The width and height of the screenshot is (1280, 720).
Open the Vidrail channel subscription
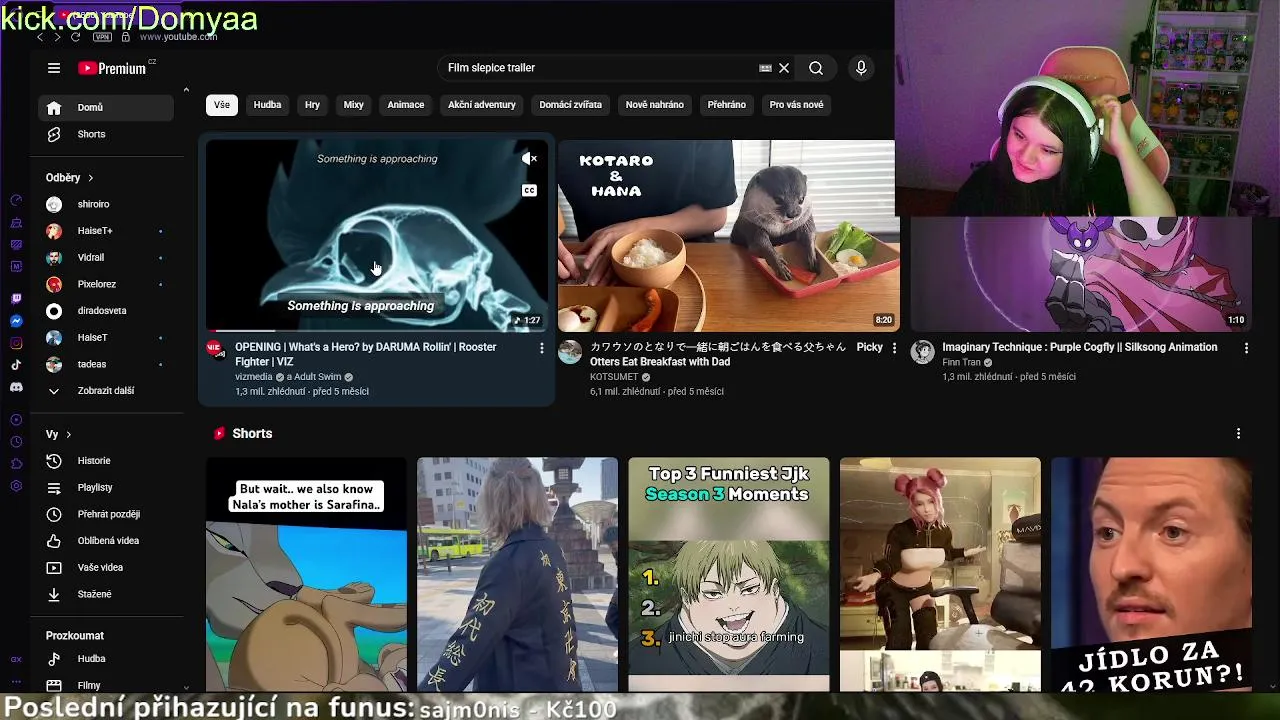[106, 258]
